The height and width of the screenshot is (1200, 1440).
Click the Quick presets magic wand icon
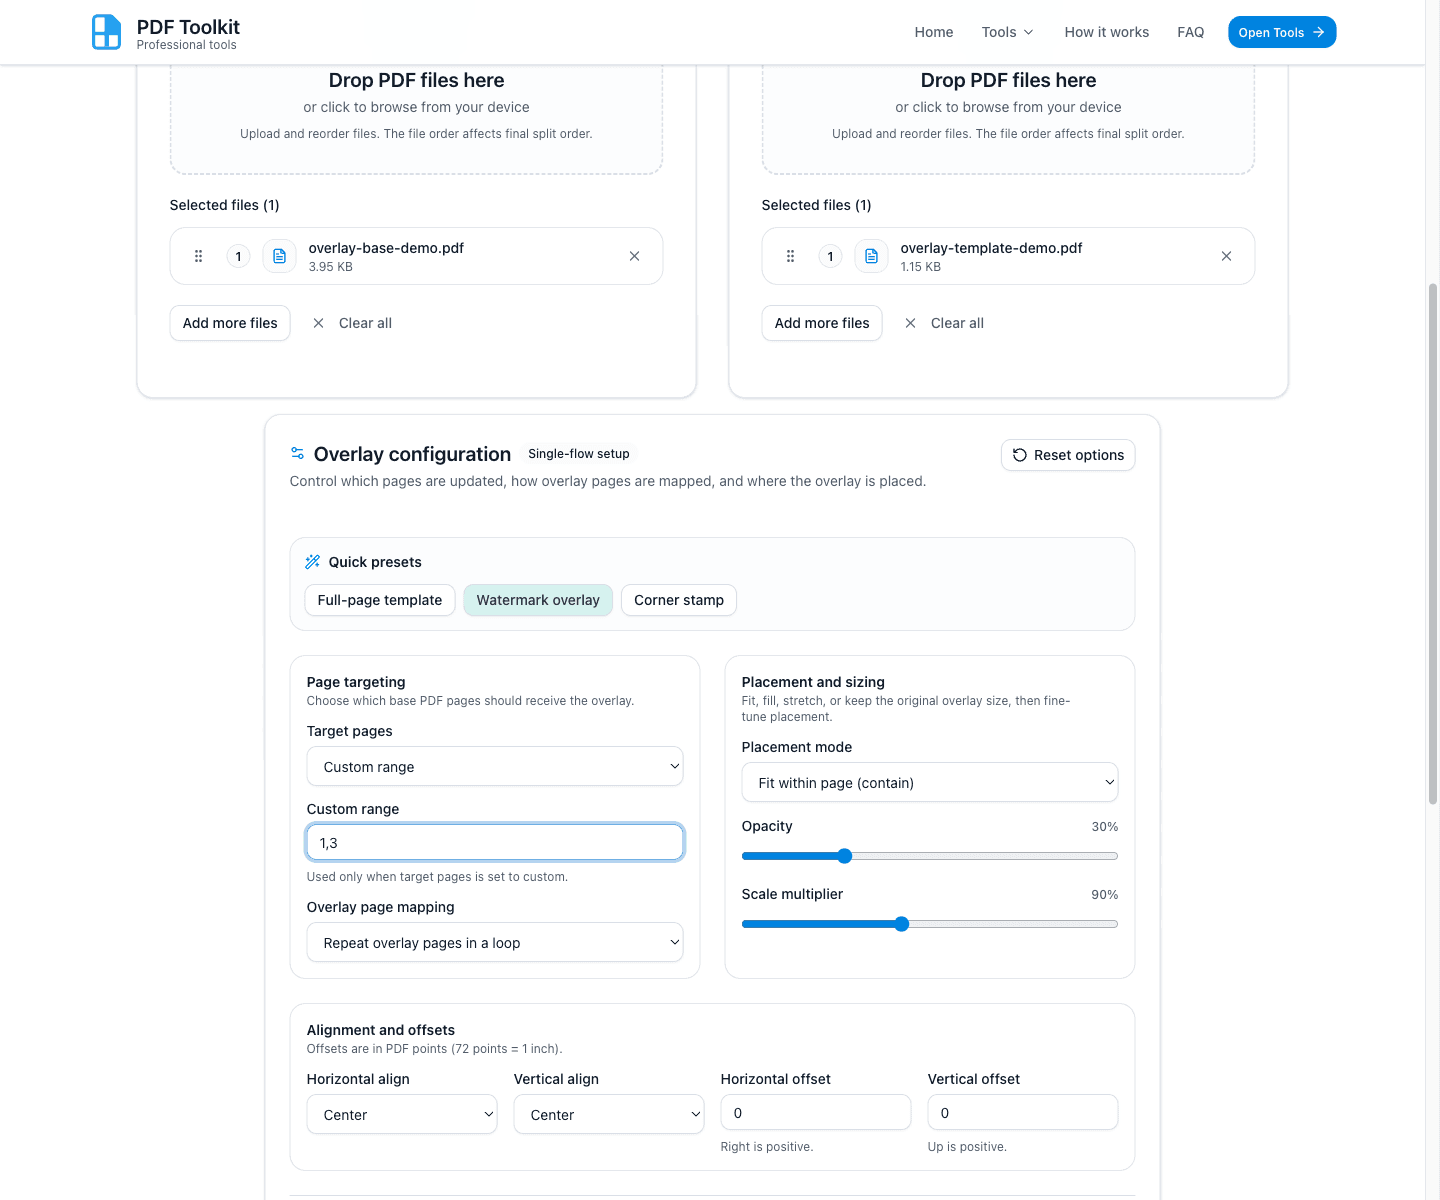[x=313, y=562]
